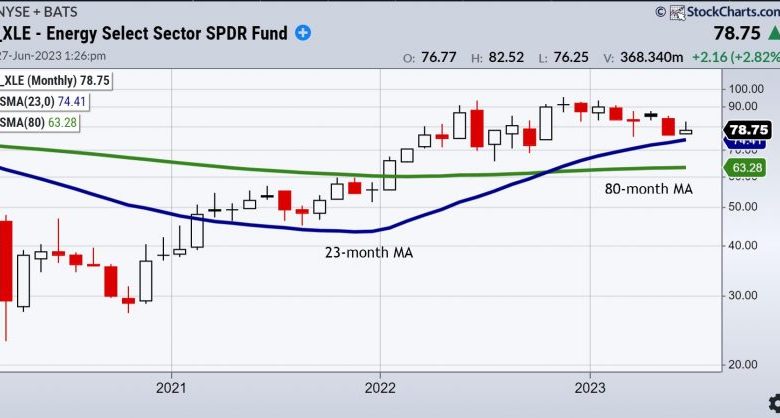Open the settings gear icon
The width and height of the screenshot is (780, 418).
tap(775, 403)
